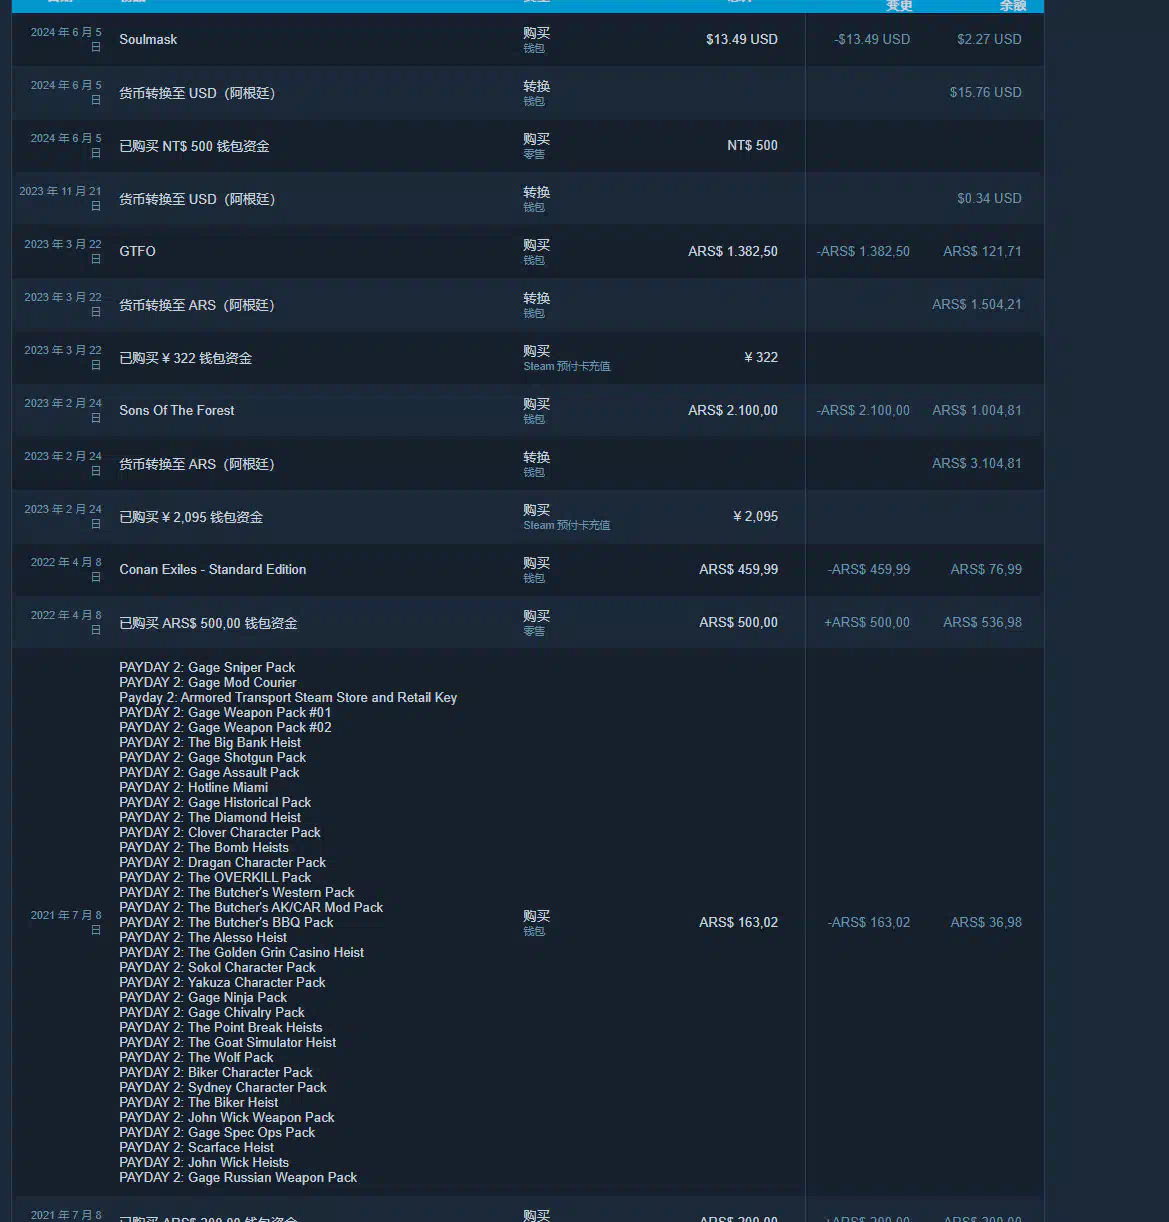Open 货币转换至 ARS entry dated 2023年3月22日
This screenshot has width=1169, height=1222.
(197, 305)
